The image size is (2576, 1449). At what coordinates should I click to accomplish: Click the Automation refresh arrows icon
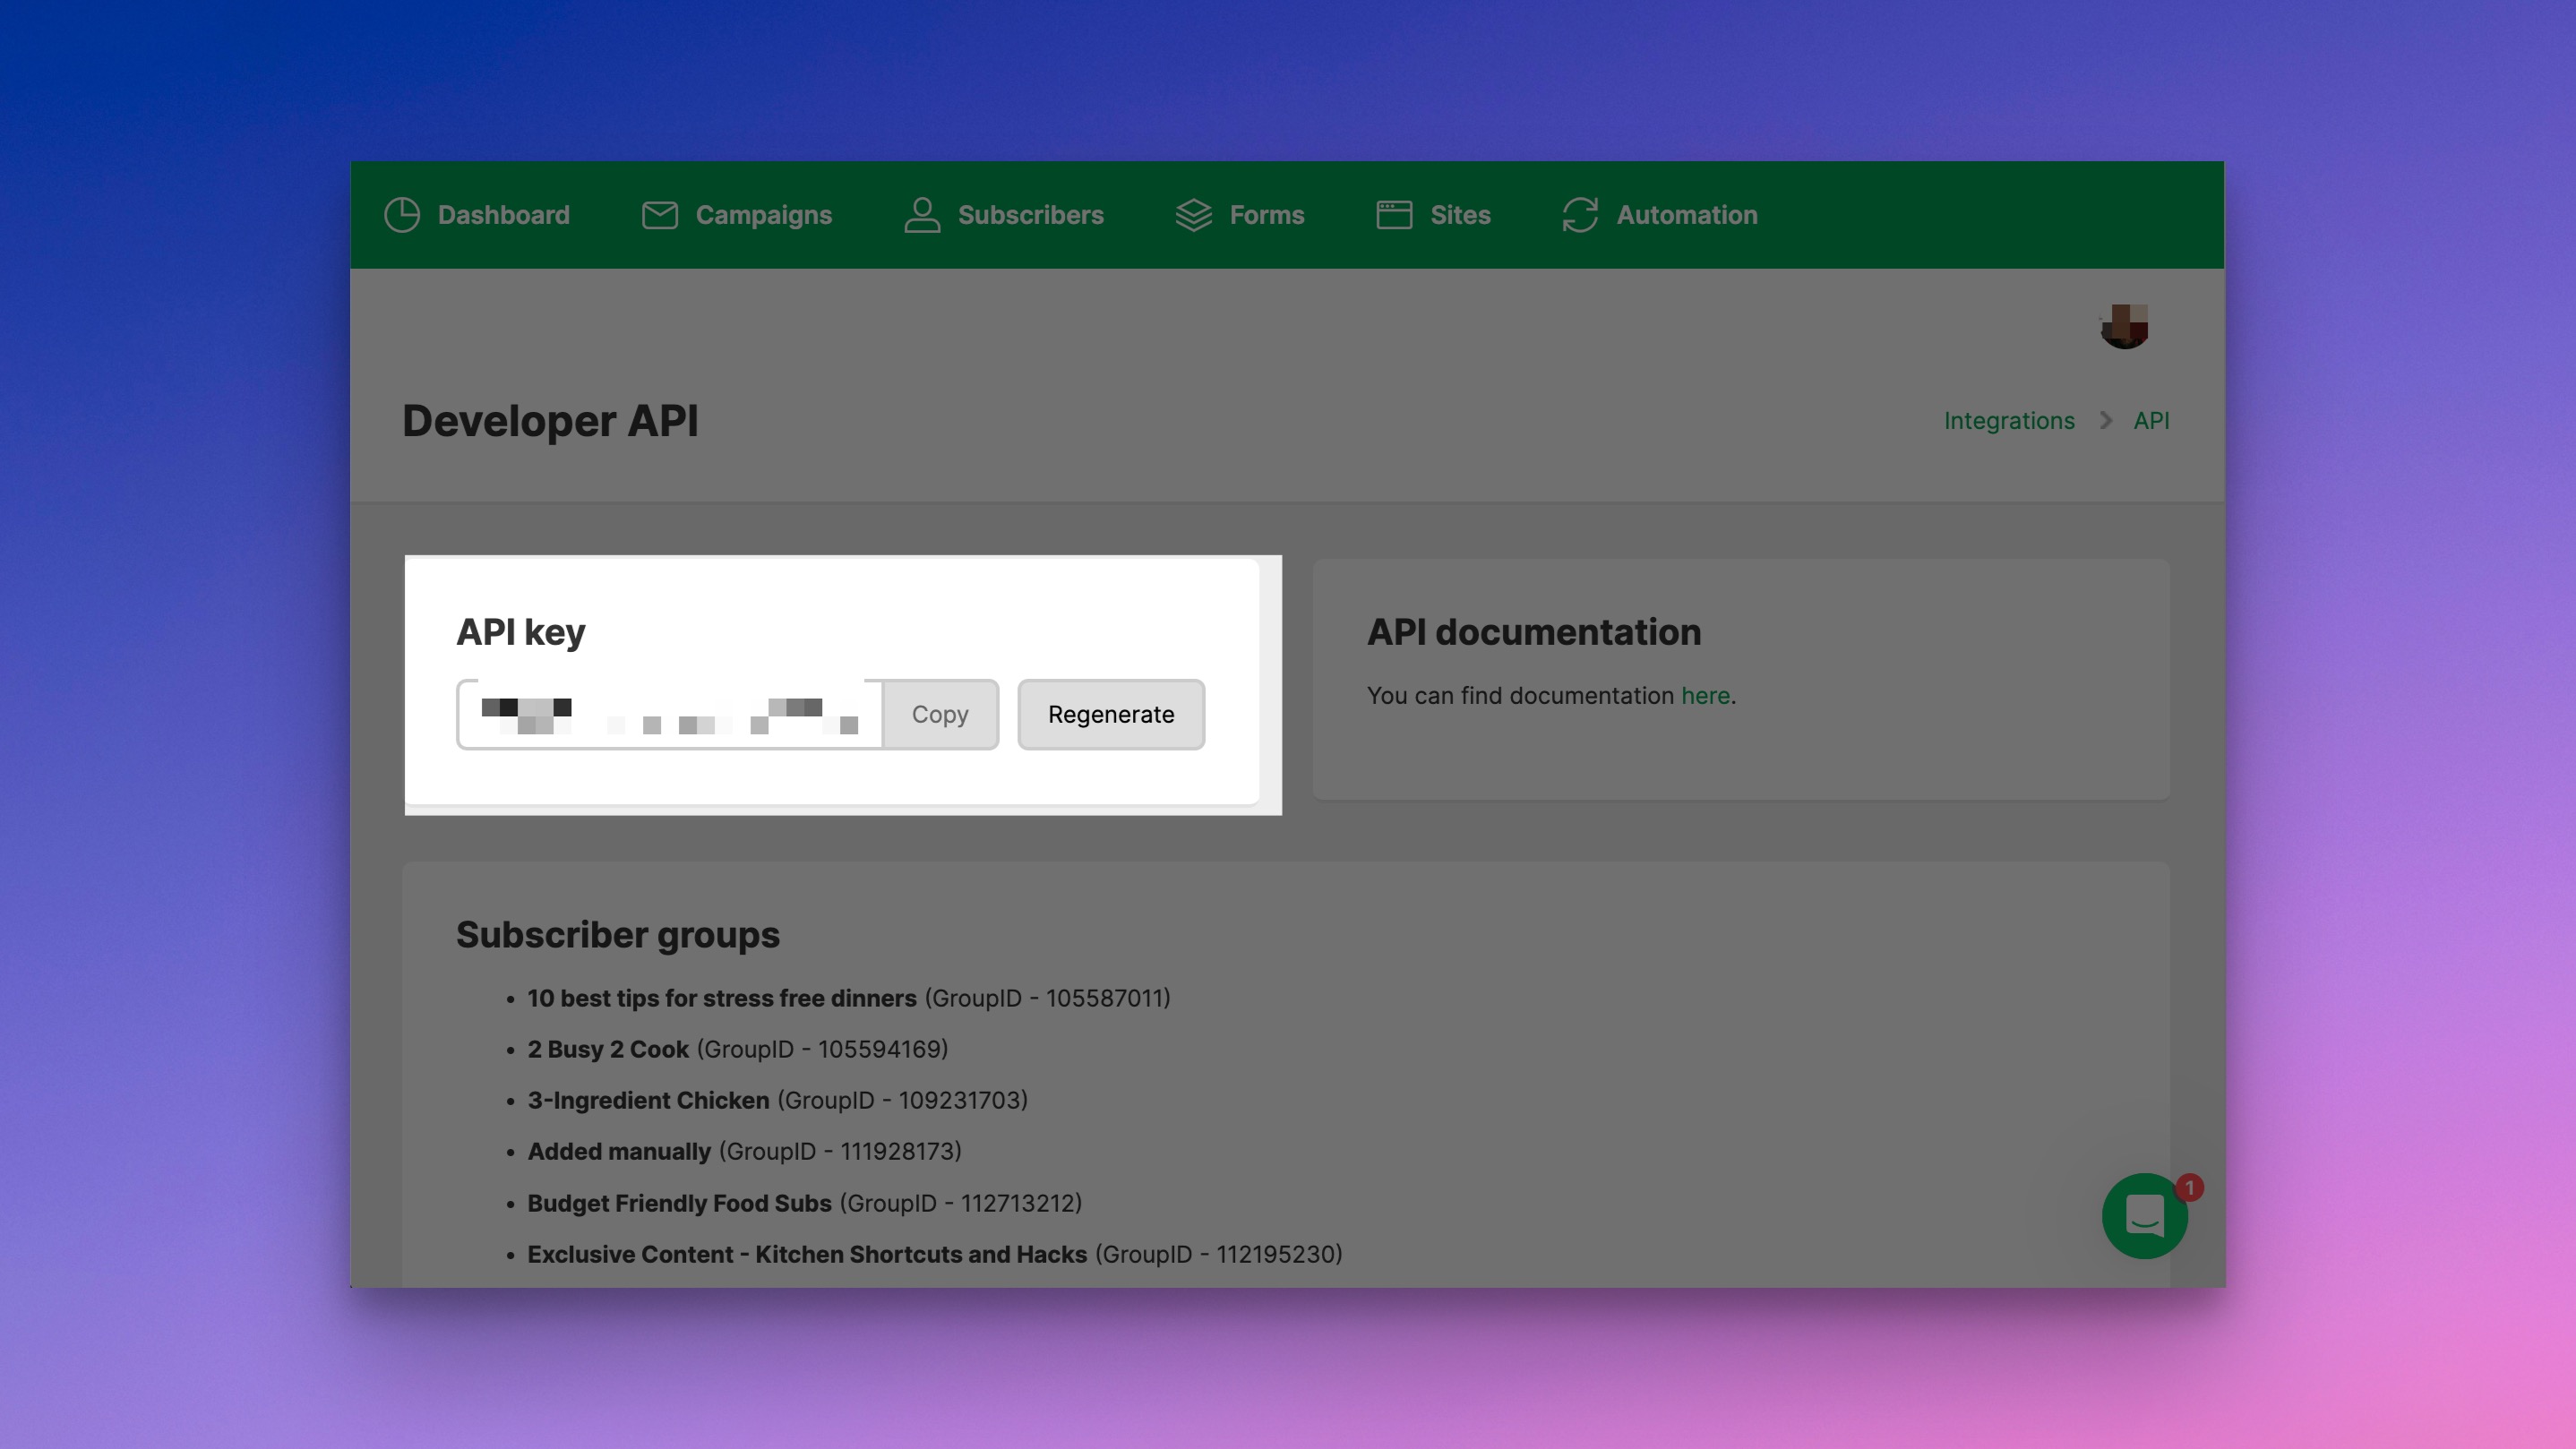coord(1579,215)
